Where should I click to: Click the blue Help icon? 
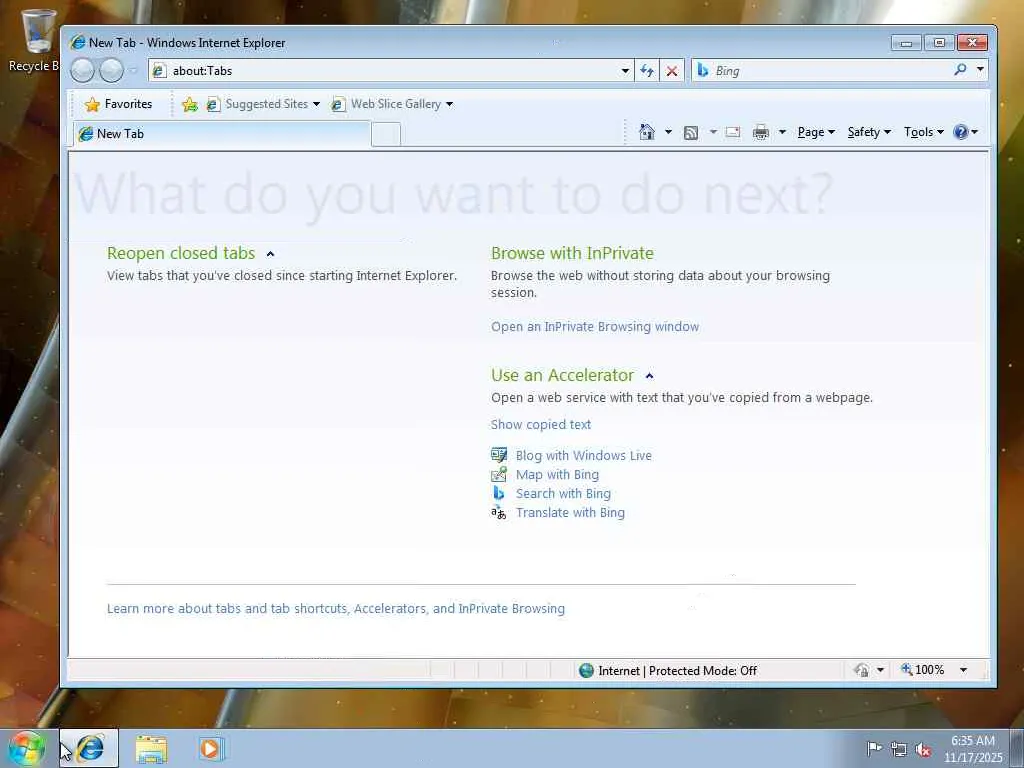tap(961, 133)
